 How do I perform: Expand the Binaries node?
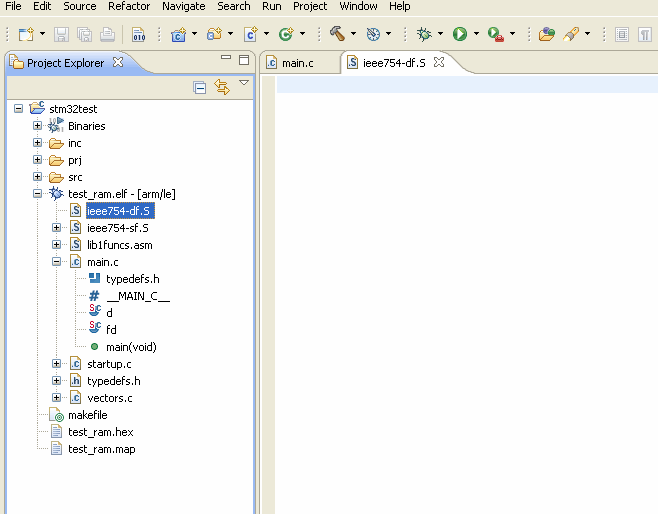pos(37,125)
